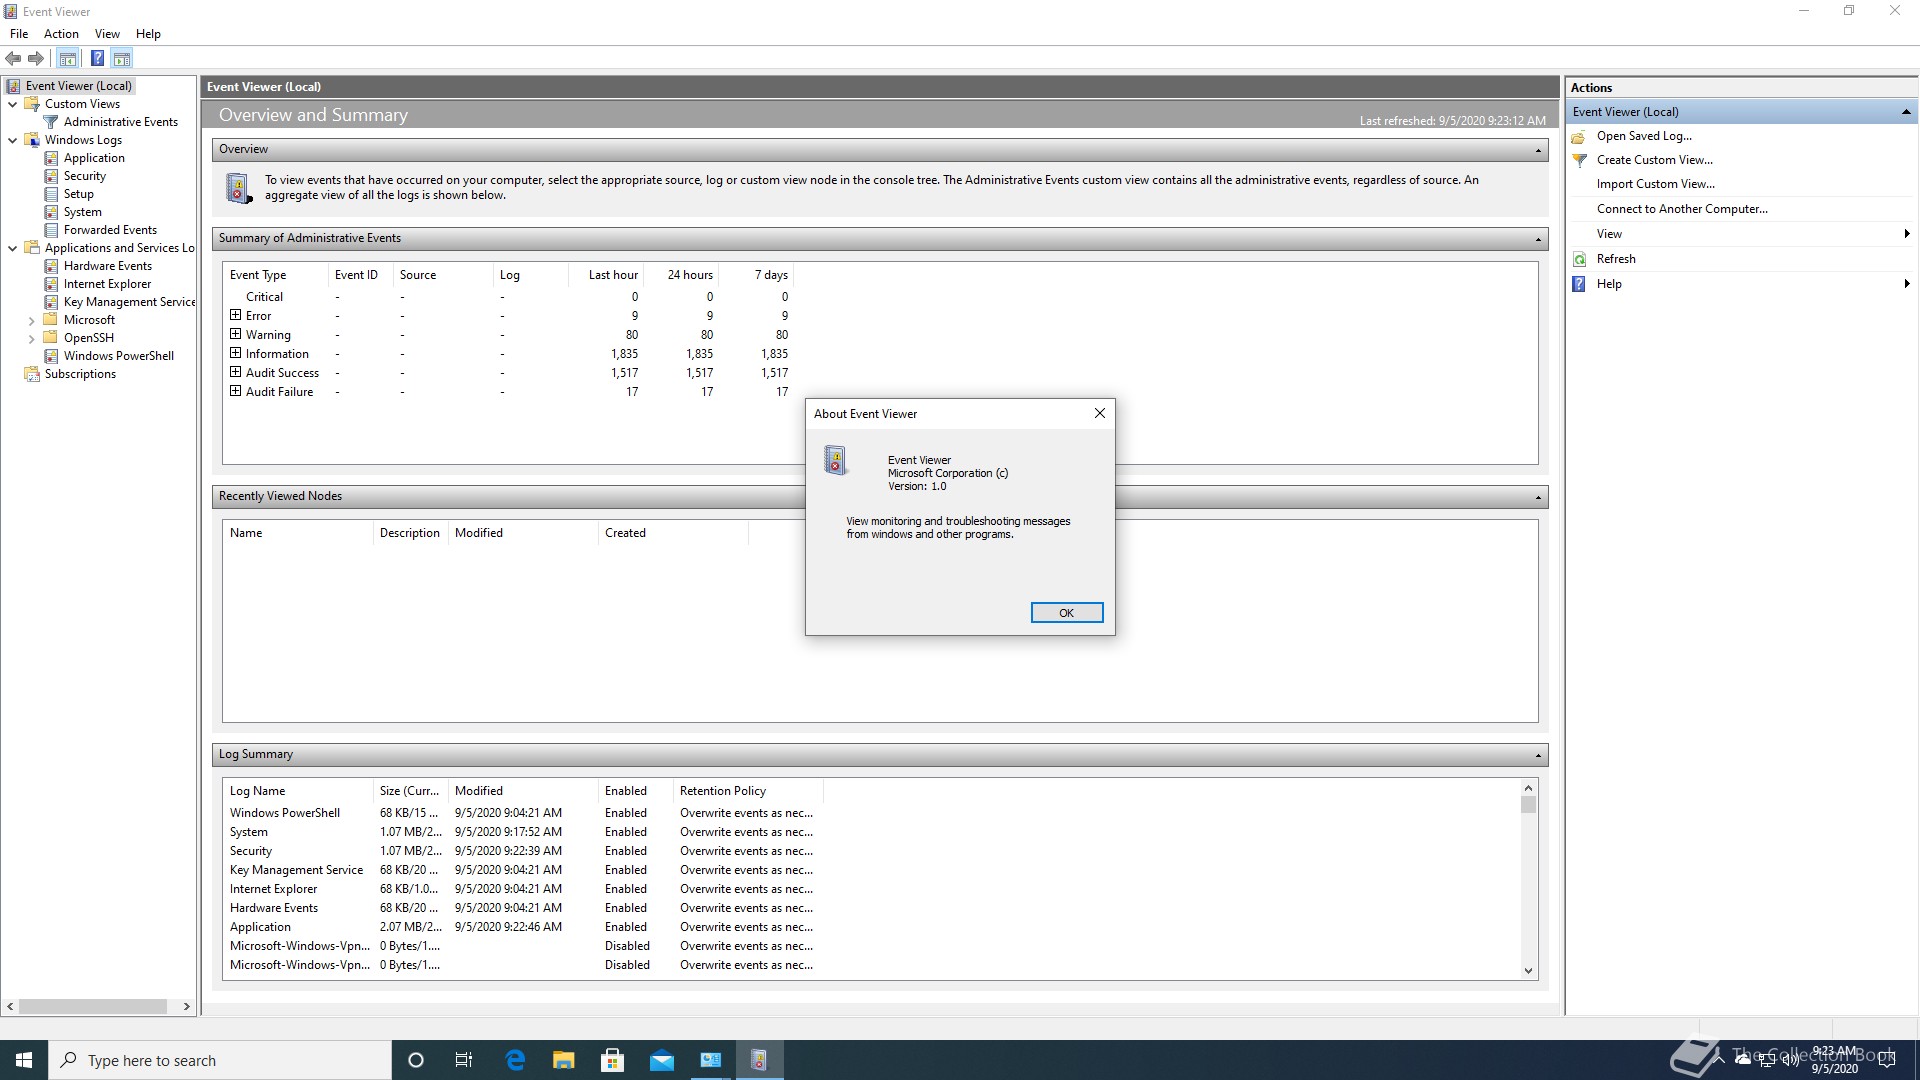
Task: Open the Action menu
Action: click(x=61, y=33)
